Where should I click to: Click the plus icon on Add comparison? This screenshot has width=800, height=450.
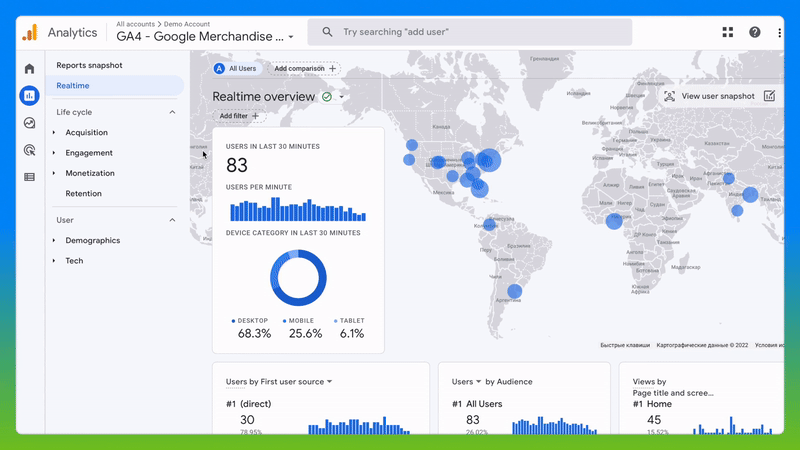(x=333, y=68)
